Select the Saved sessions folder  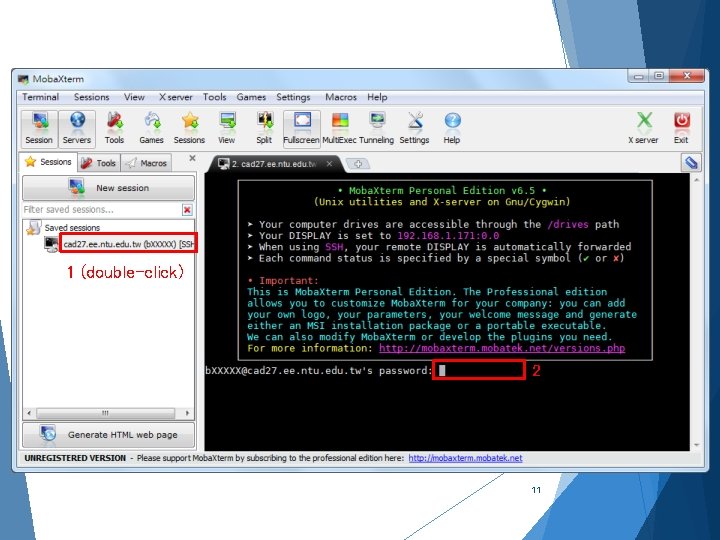click(72, 227)
